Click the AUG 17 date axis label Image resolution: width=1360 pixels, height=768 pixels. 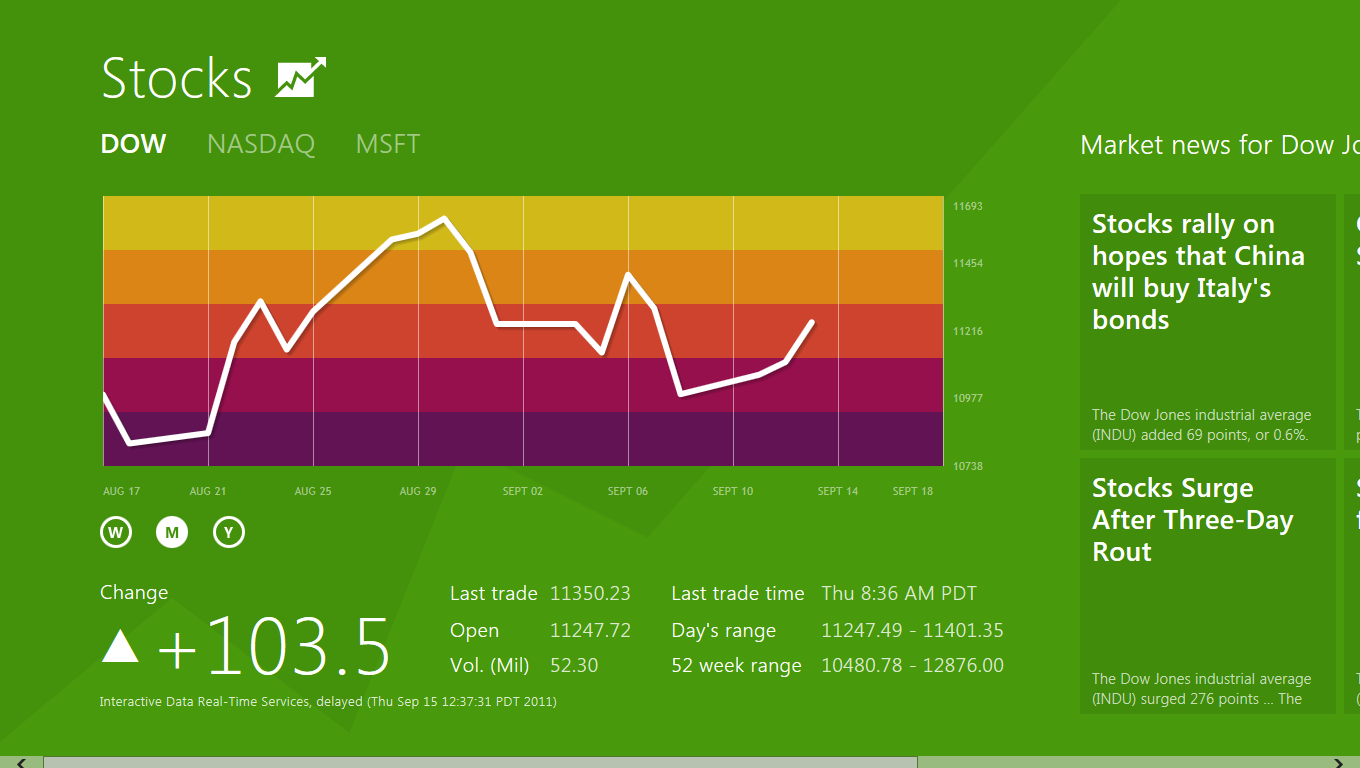122,491
